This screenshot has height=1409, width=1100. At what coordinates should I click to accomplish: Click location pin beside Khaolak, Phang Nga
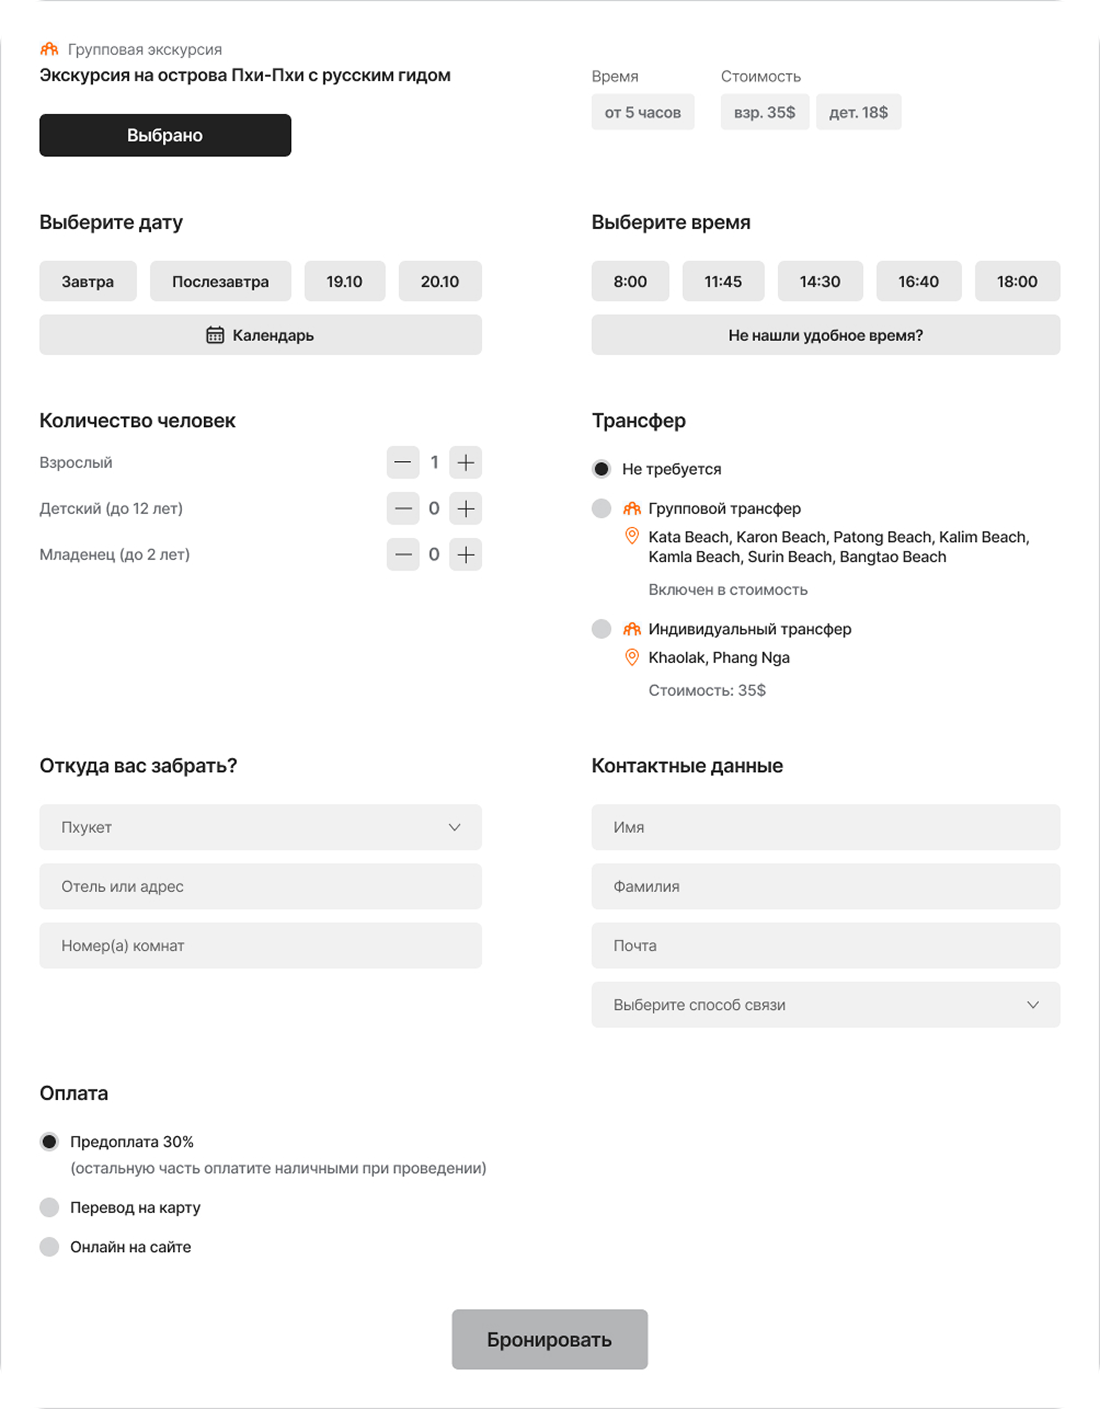pos(632,658)
